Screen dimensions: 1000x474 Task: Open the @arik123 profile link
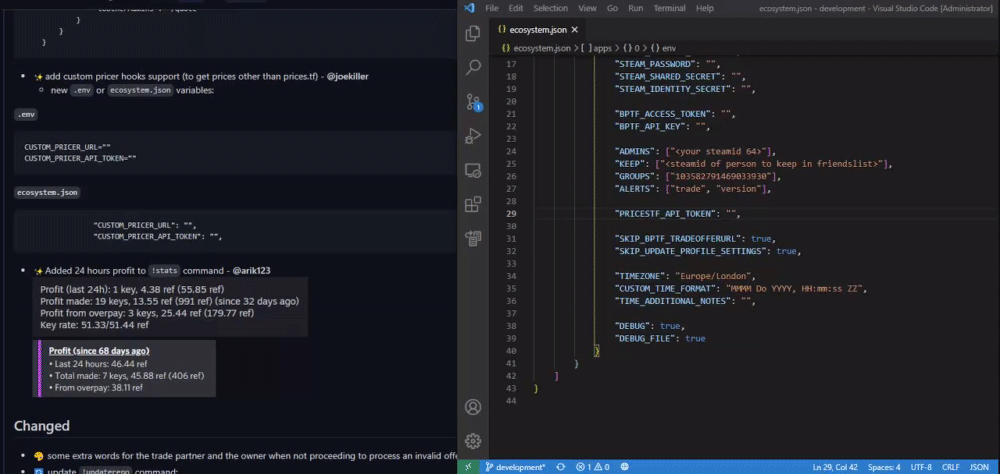point(251,270)
